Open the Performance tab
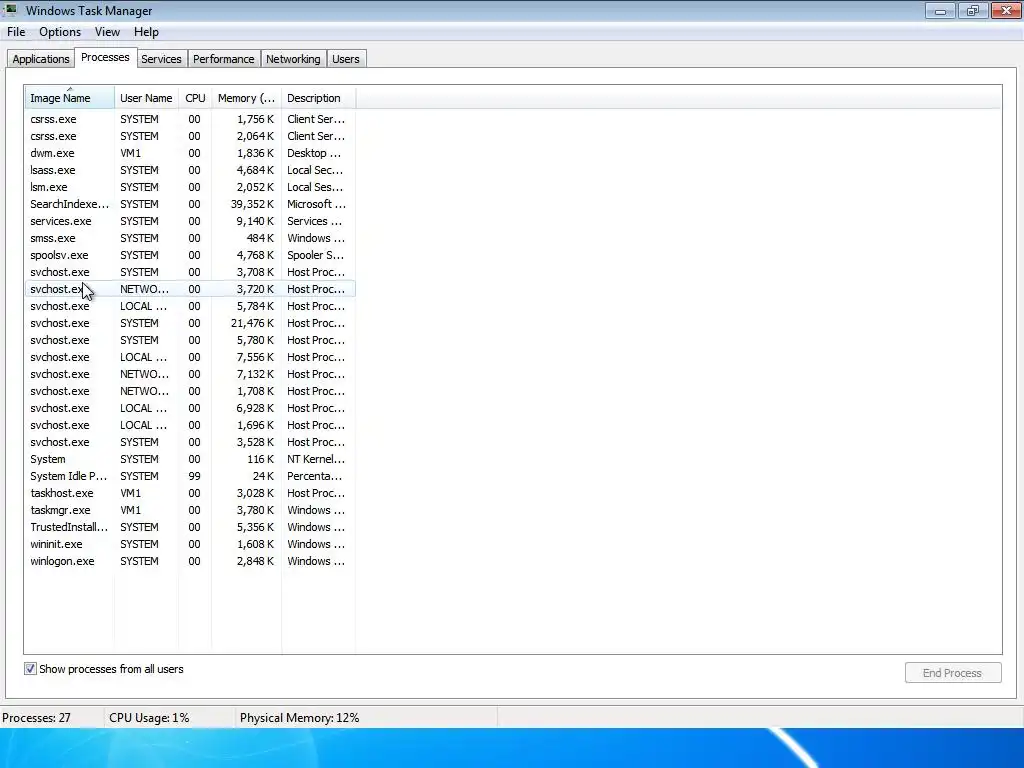The width and height of the screenshot is (1024, 768). [x=223, y=59]
